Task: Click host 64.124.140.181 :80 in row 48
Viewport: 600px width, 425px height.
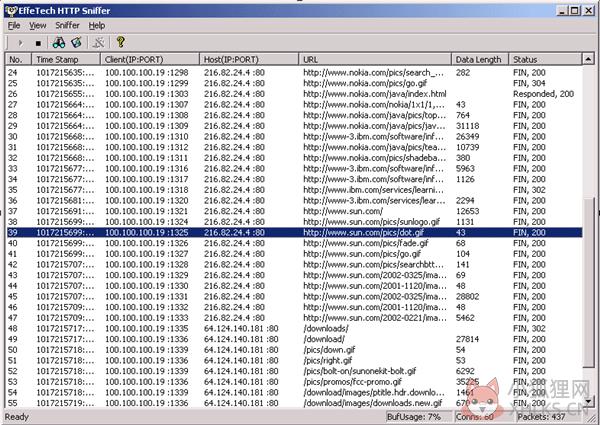Action: pyautogui.click(x=241, y=329)
